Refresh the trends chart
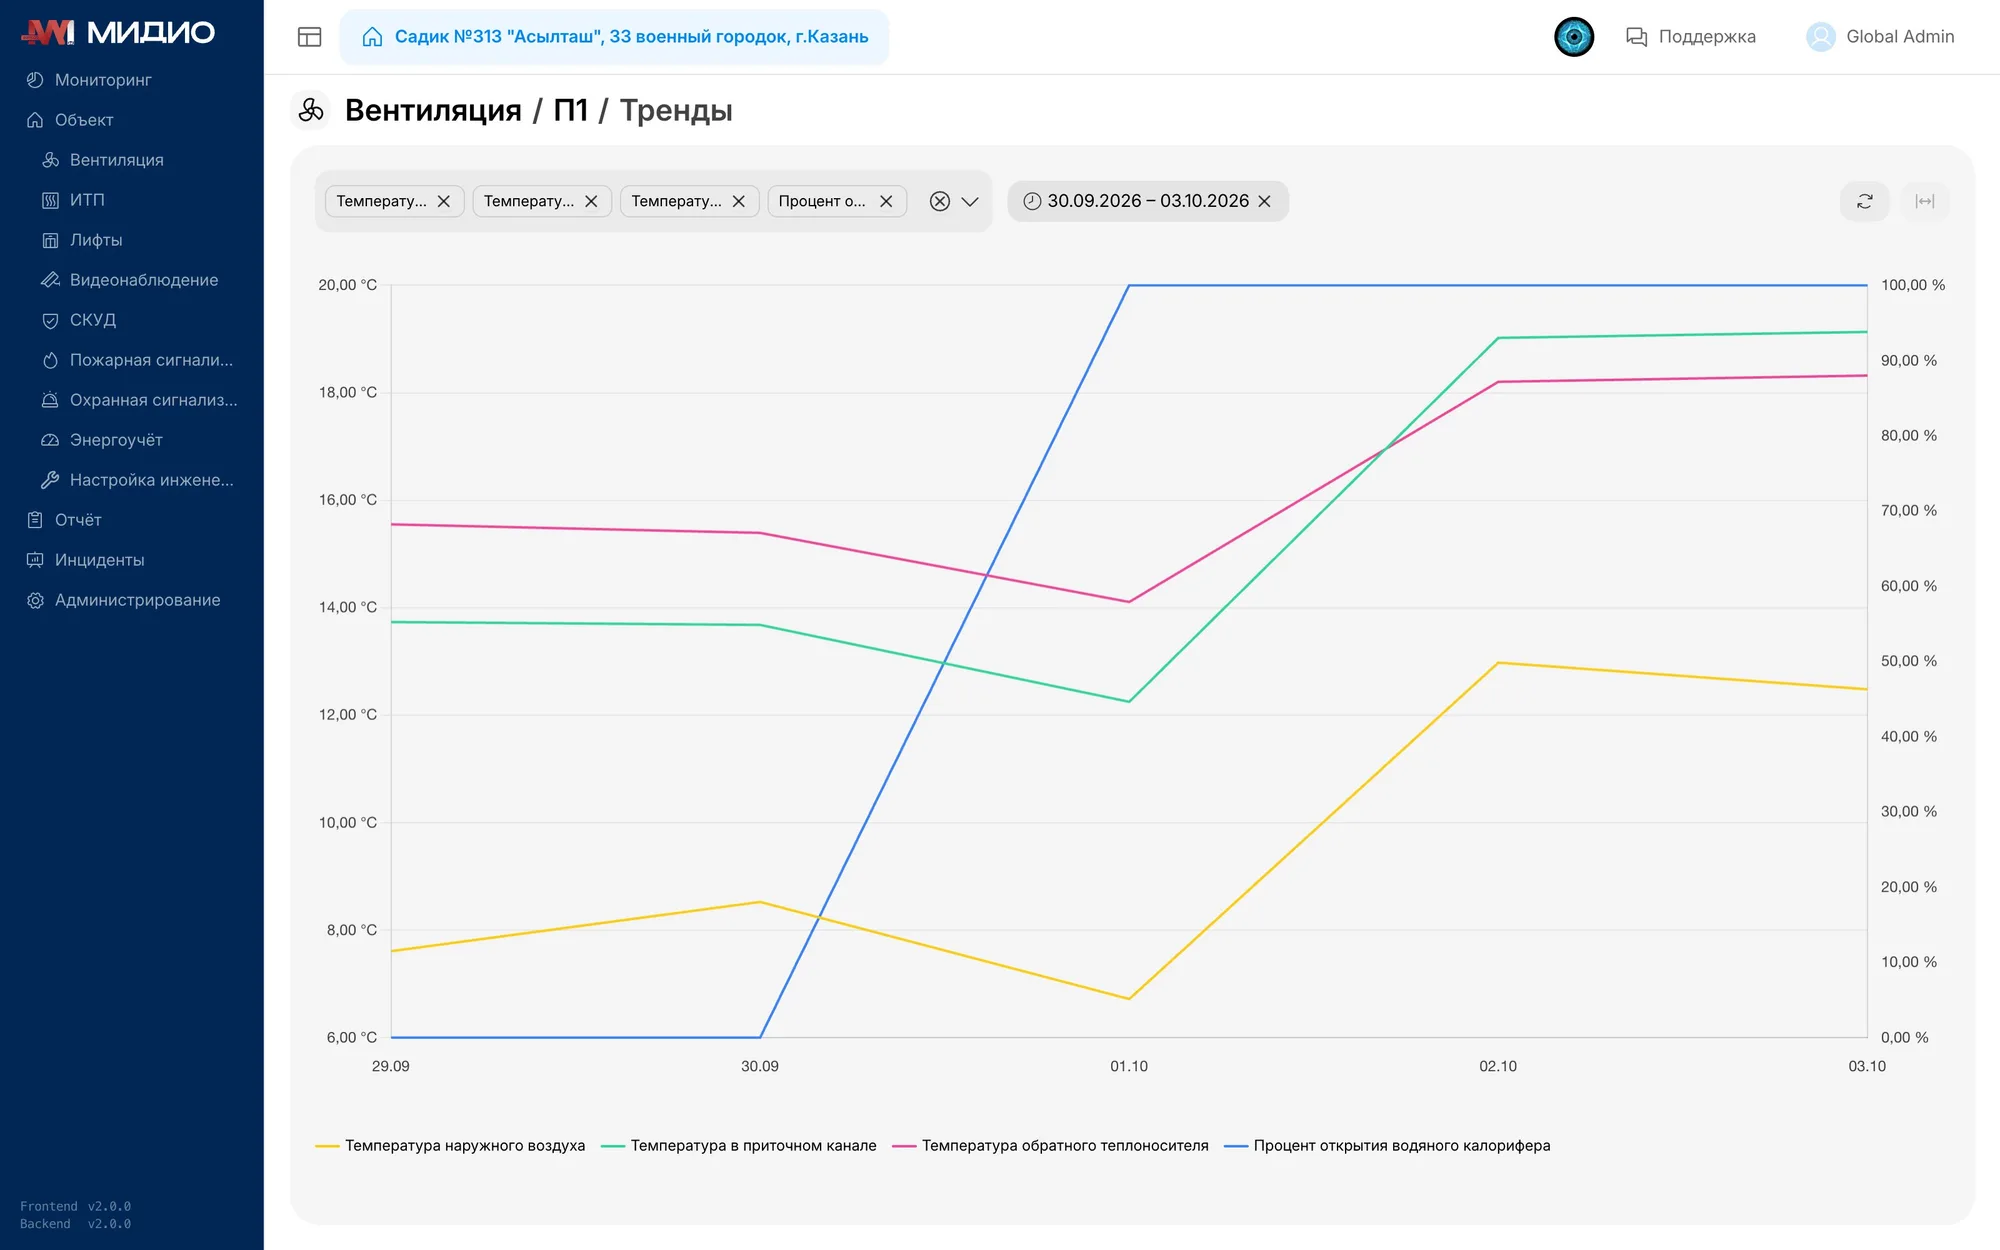 pyautogui.click(x=1864, y=201)
